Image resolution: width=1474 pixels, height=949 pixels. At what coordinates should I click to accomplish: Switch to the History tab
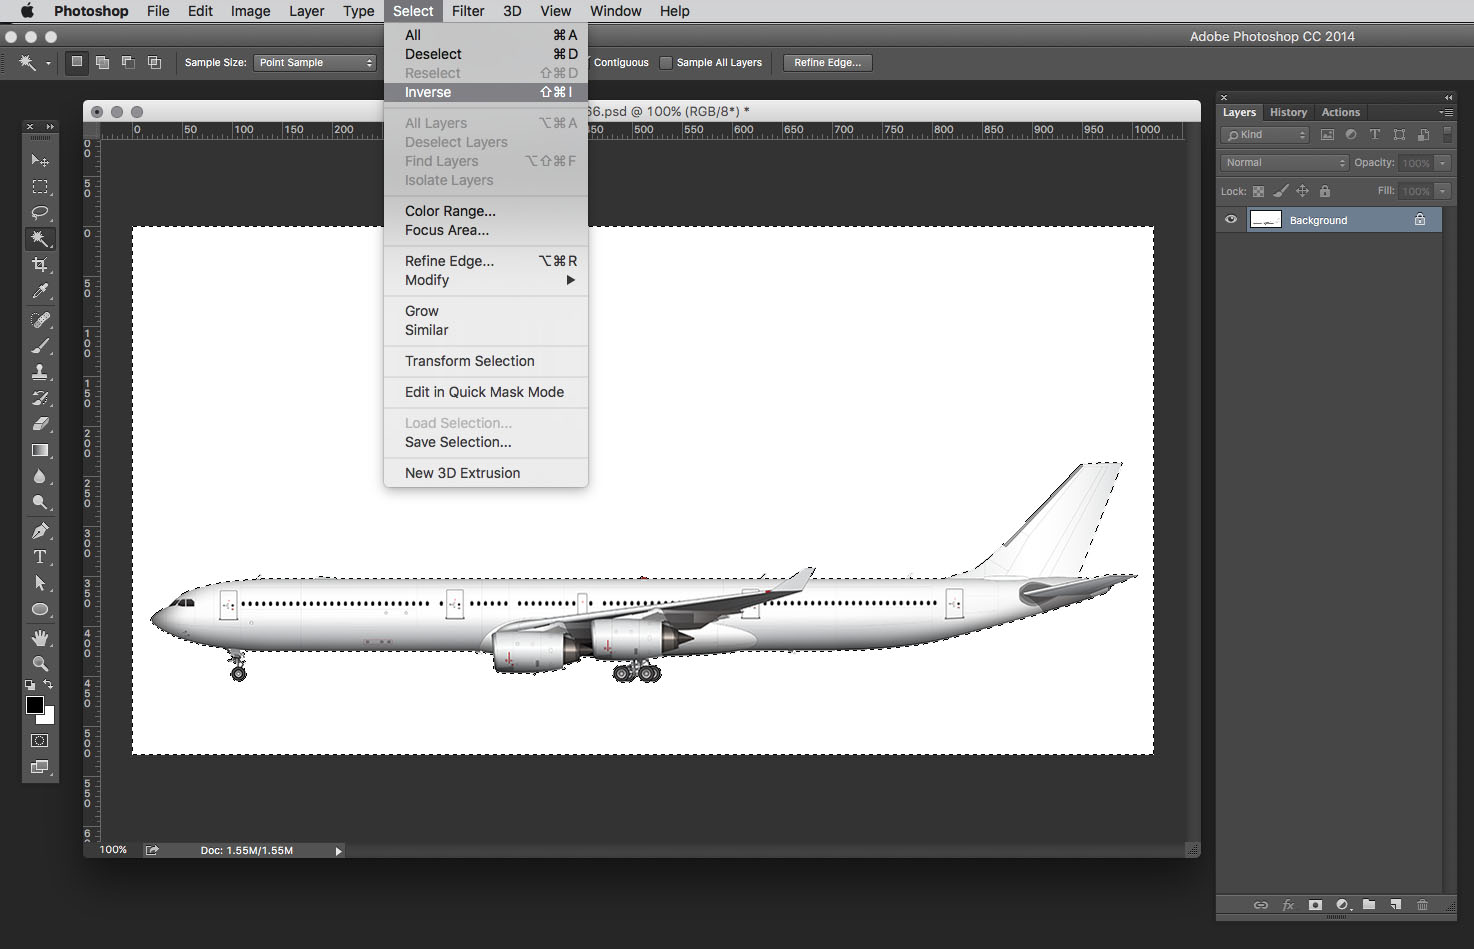click(x=1288, y=113)
